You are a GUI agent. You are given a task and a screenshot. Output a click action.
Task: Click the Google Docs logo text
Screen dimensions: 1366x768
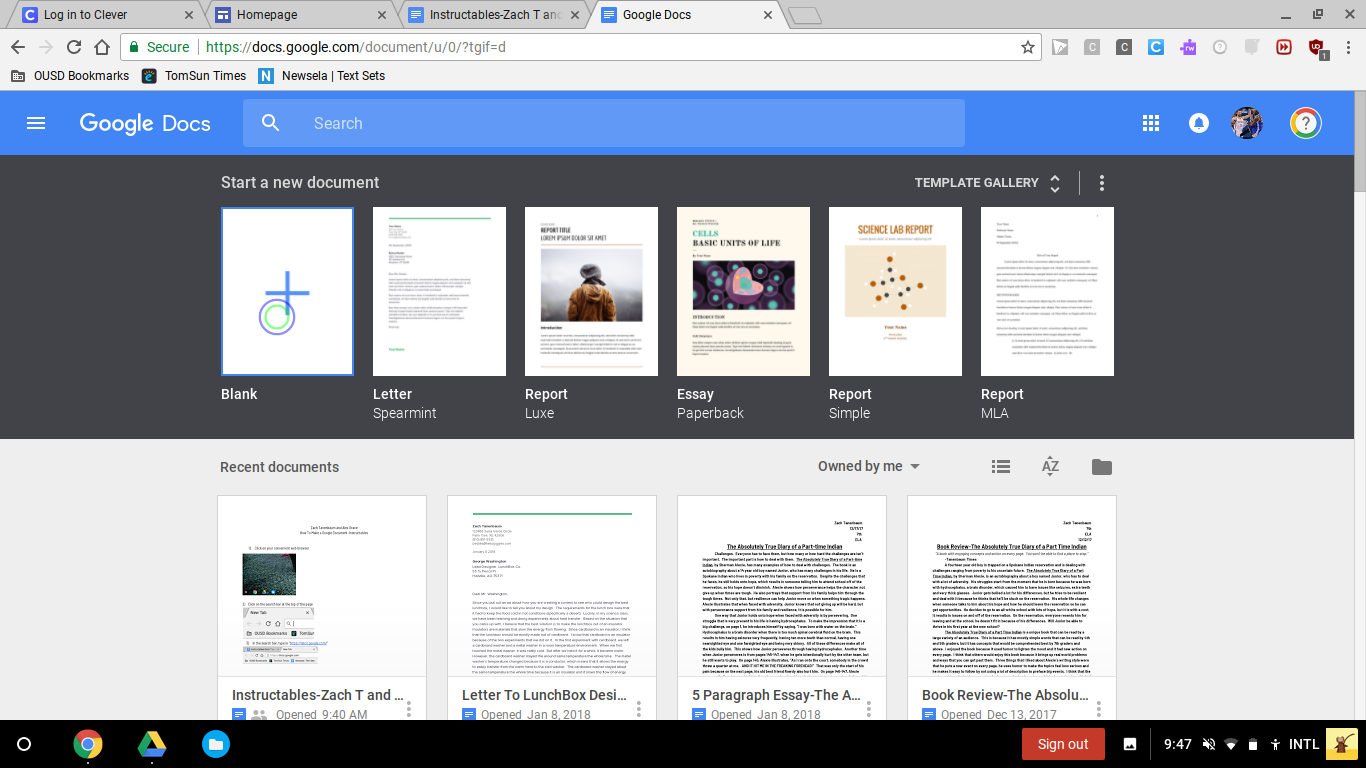tap(145, 123)
